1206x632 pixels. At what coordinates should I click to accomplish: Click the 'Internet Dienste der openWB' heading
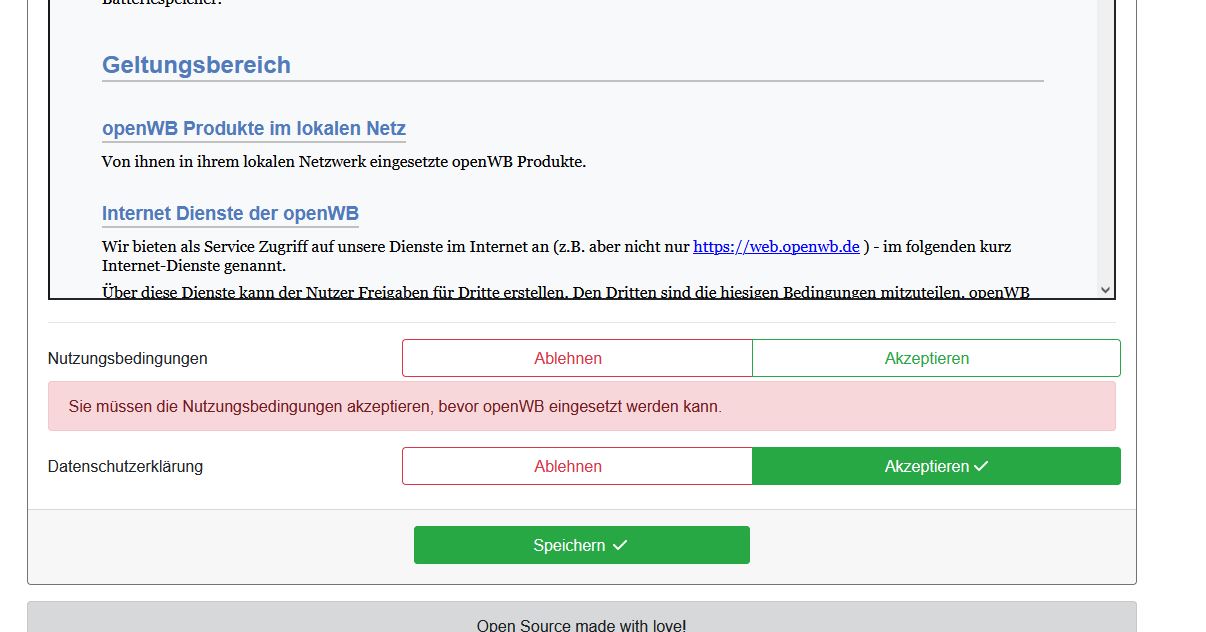pos(230,213)
